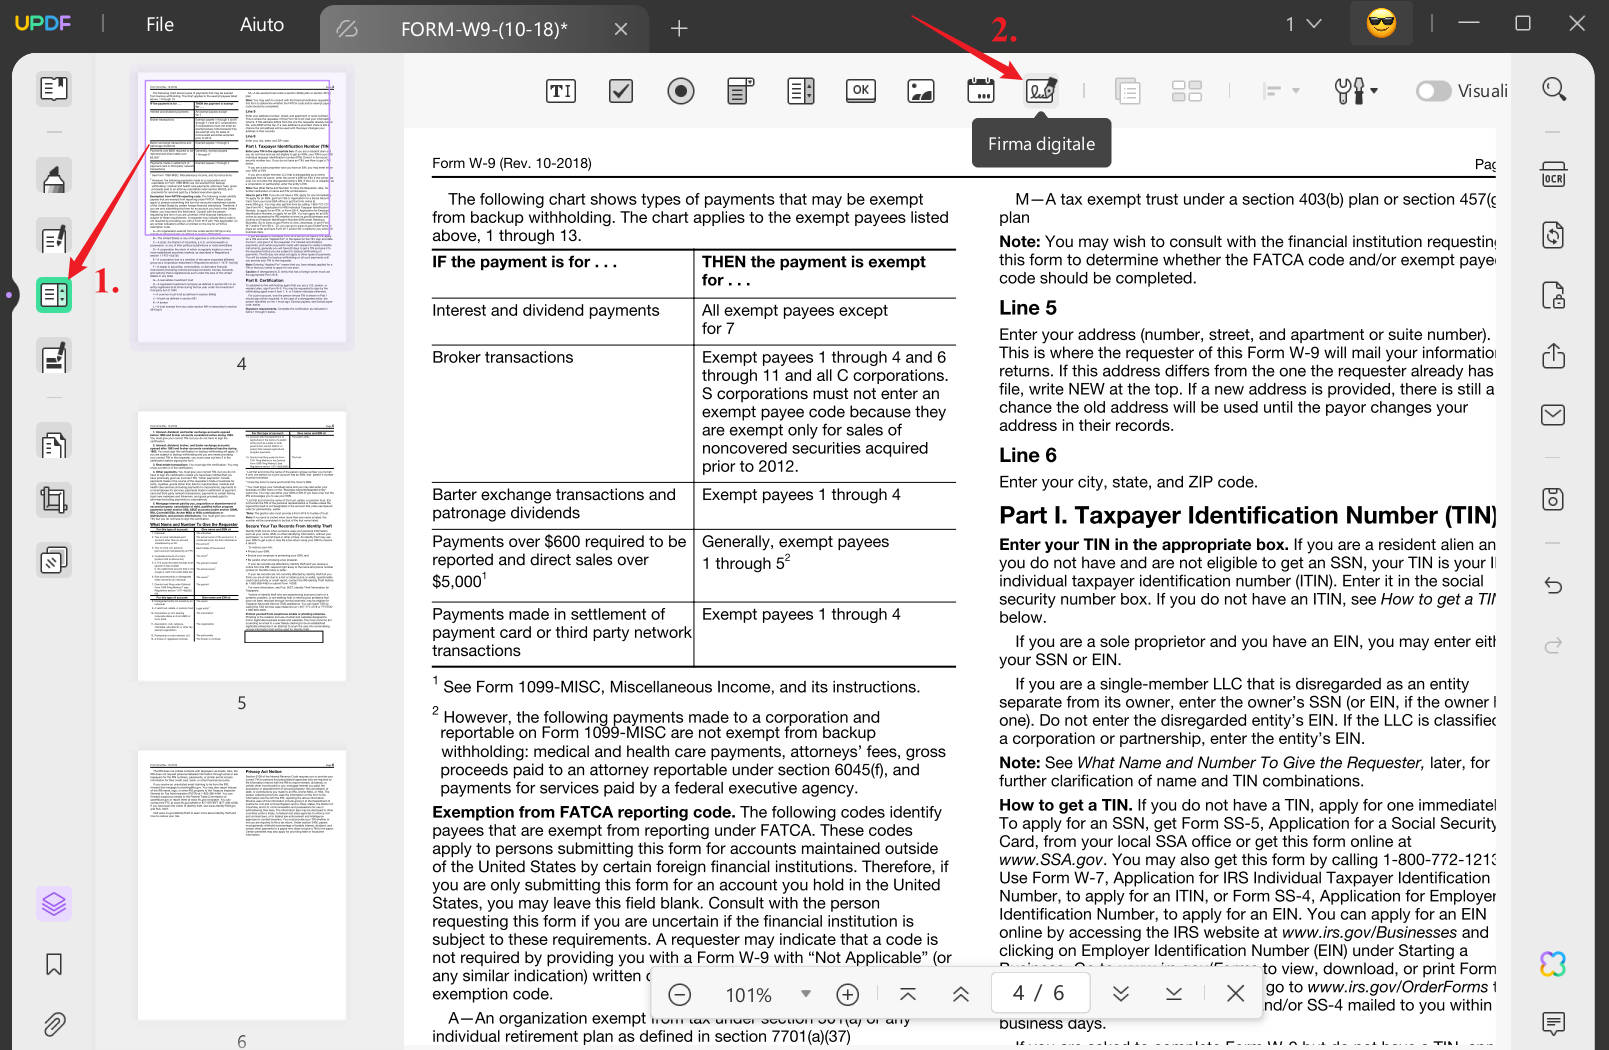Jump to the first page
This screenshot has width=1609, height=1050.
(x=908, y=994)
